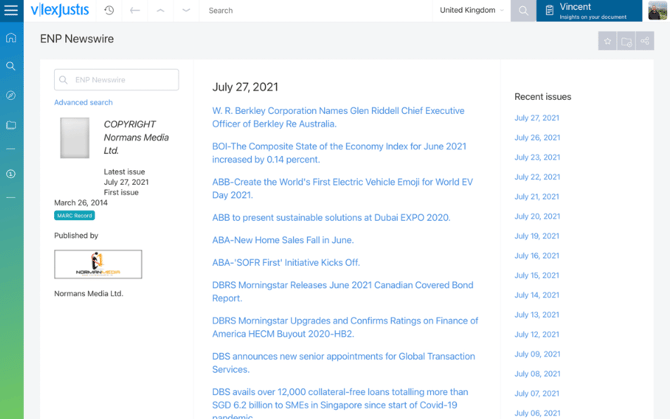Screen dimensions: 670x419
Task: Select the July 22, 2021 issue
Action: (x=537, y=177)
